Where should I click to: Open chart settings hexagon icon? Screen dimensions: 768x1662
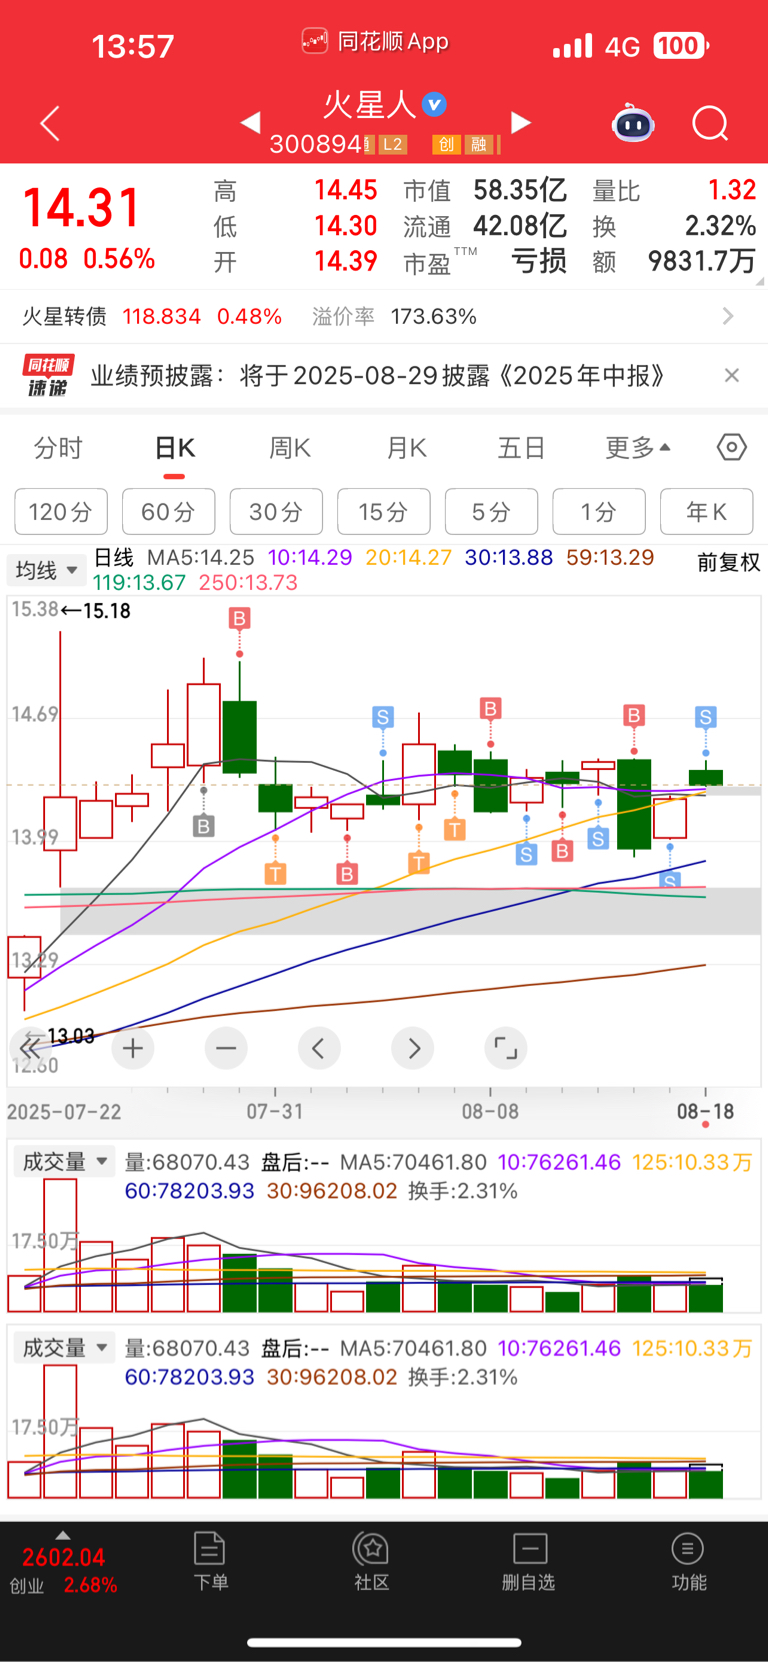(732, 447)
